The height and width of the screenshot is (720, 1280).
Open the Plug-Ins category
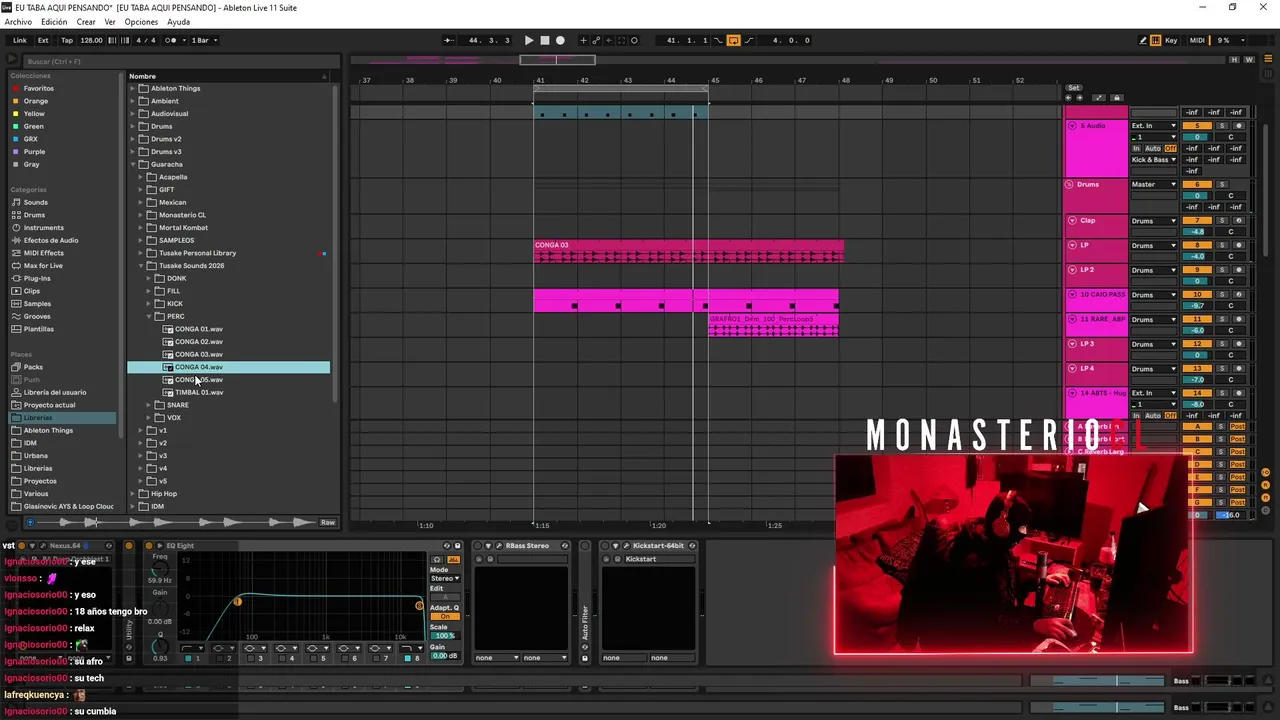(37, 278)
